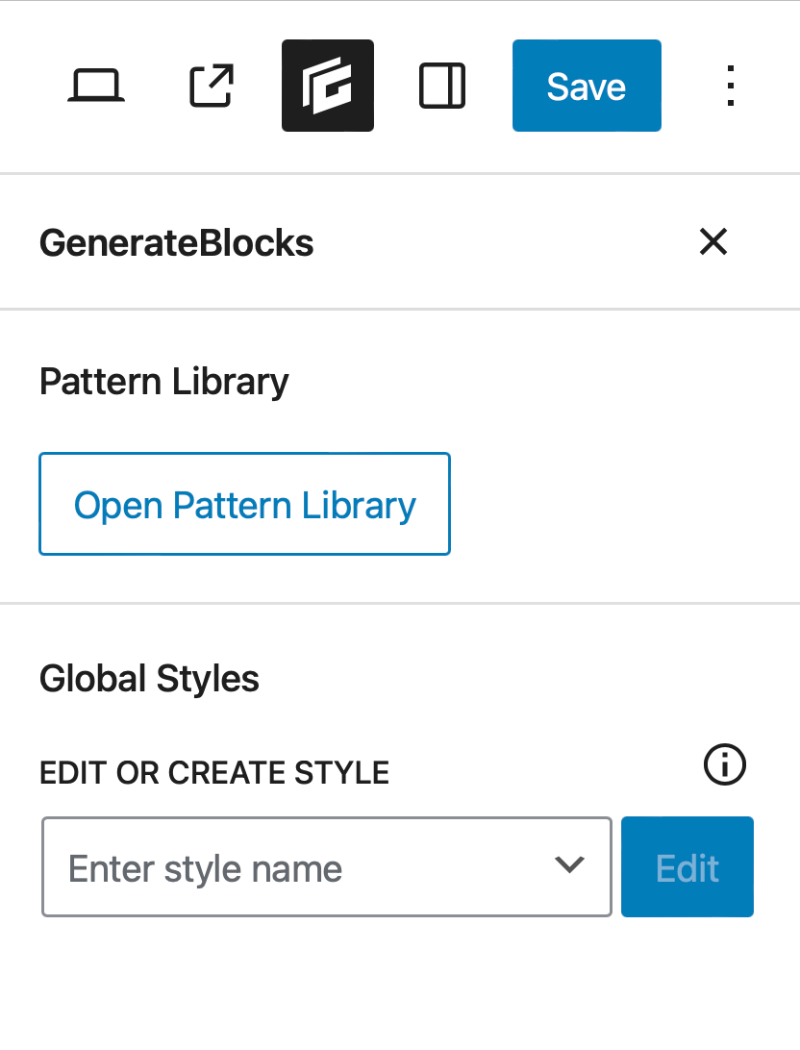800x1050 pixels.
Task: Toggle the block settings sidebar
Action: (442, 86)
